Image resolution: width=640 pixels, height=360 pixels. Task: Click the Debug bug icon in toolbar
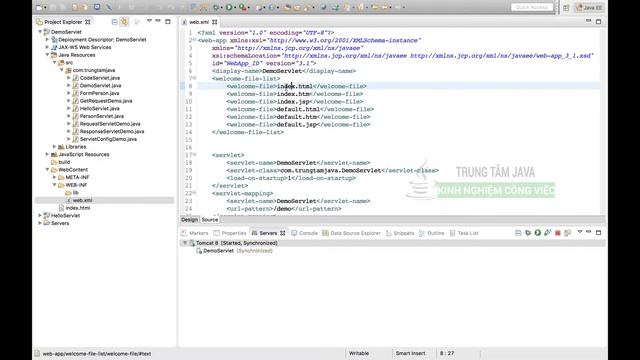(x=216, y=7)
